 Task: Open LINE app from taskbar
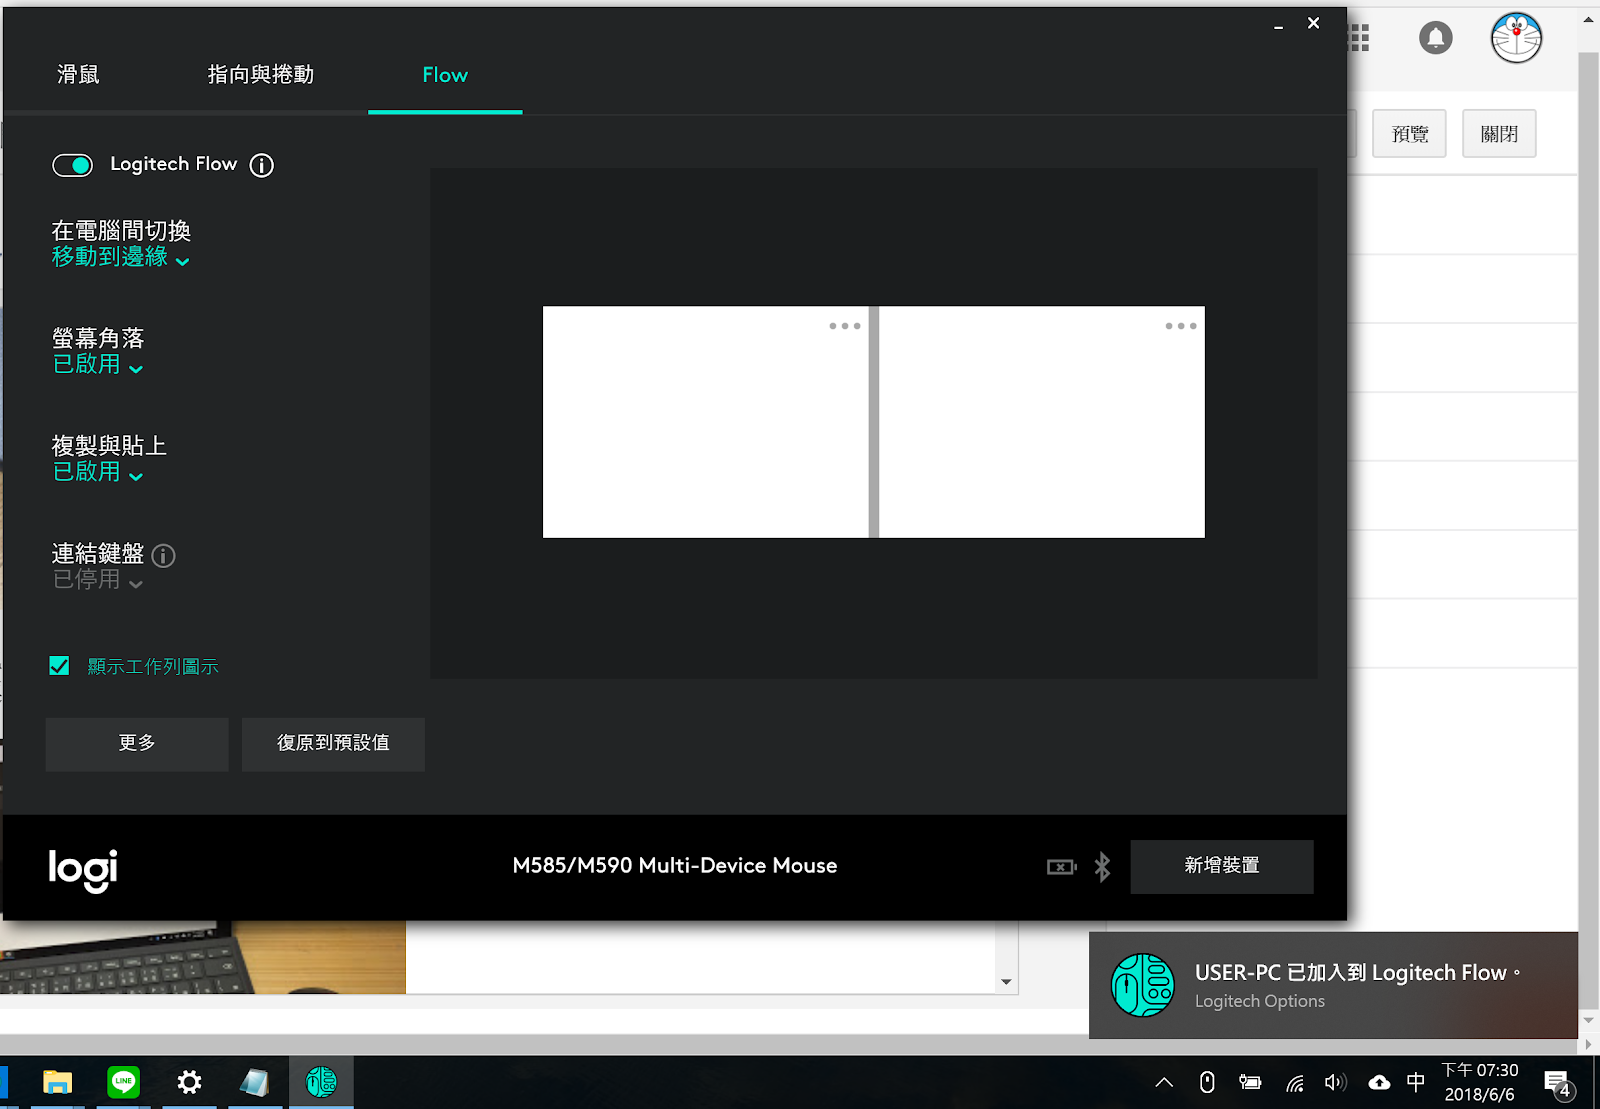124,1082
